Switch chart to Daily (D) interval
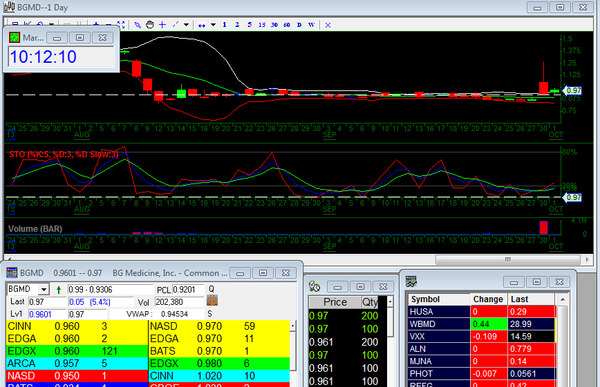 coord(299,25)
